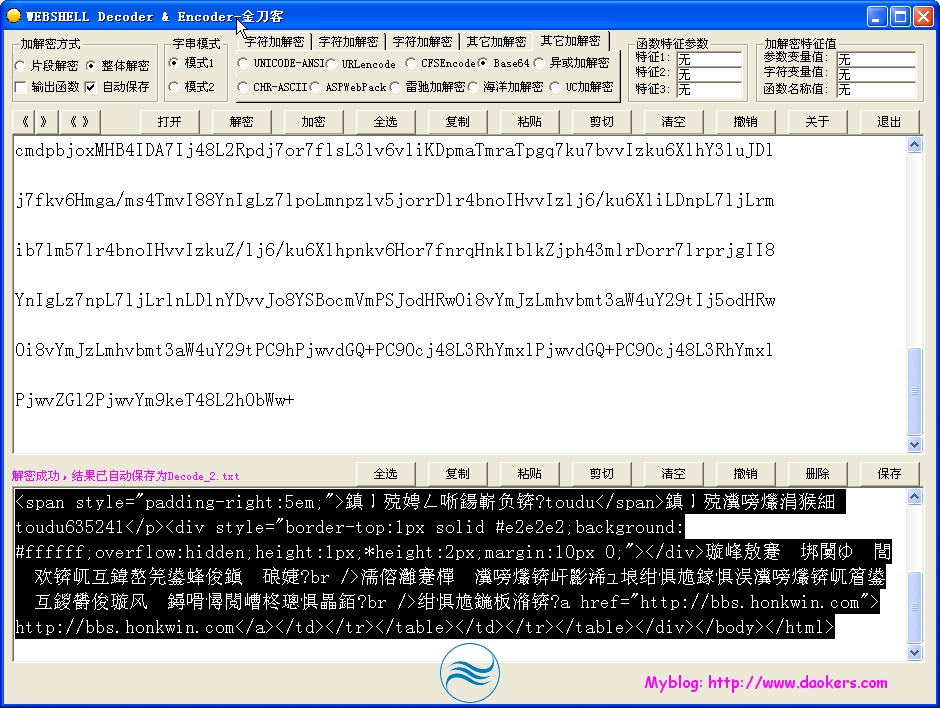The image size is (940, 708).
Task: Select 雷驰加解密 option
Action: pyautogui.click(x=427, y=87)
